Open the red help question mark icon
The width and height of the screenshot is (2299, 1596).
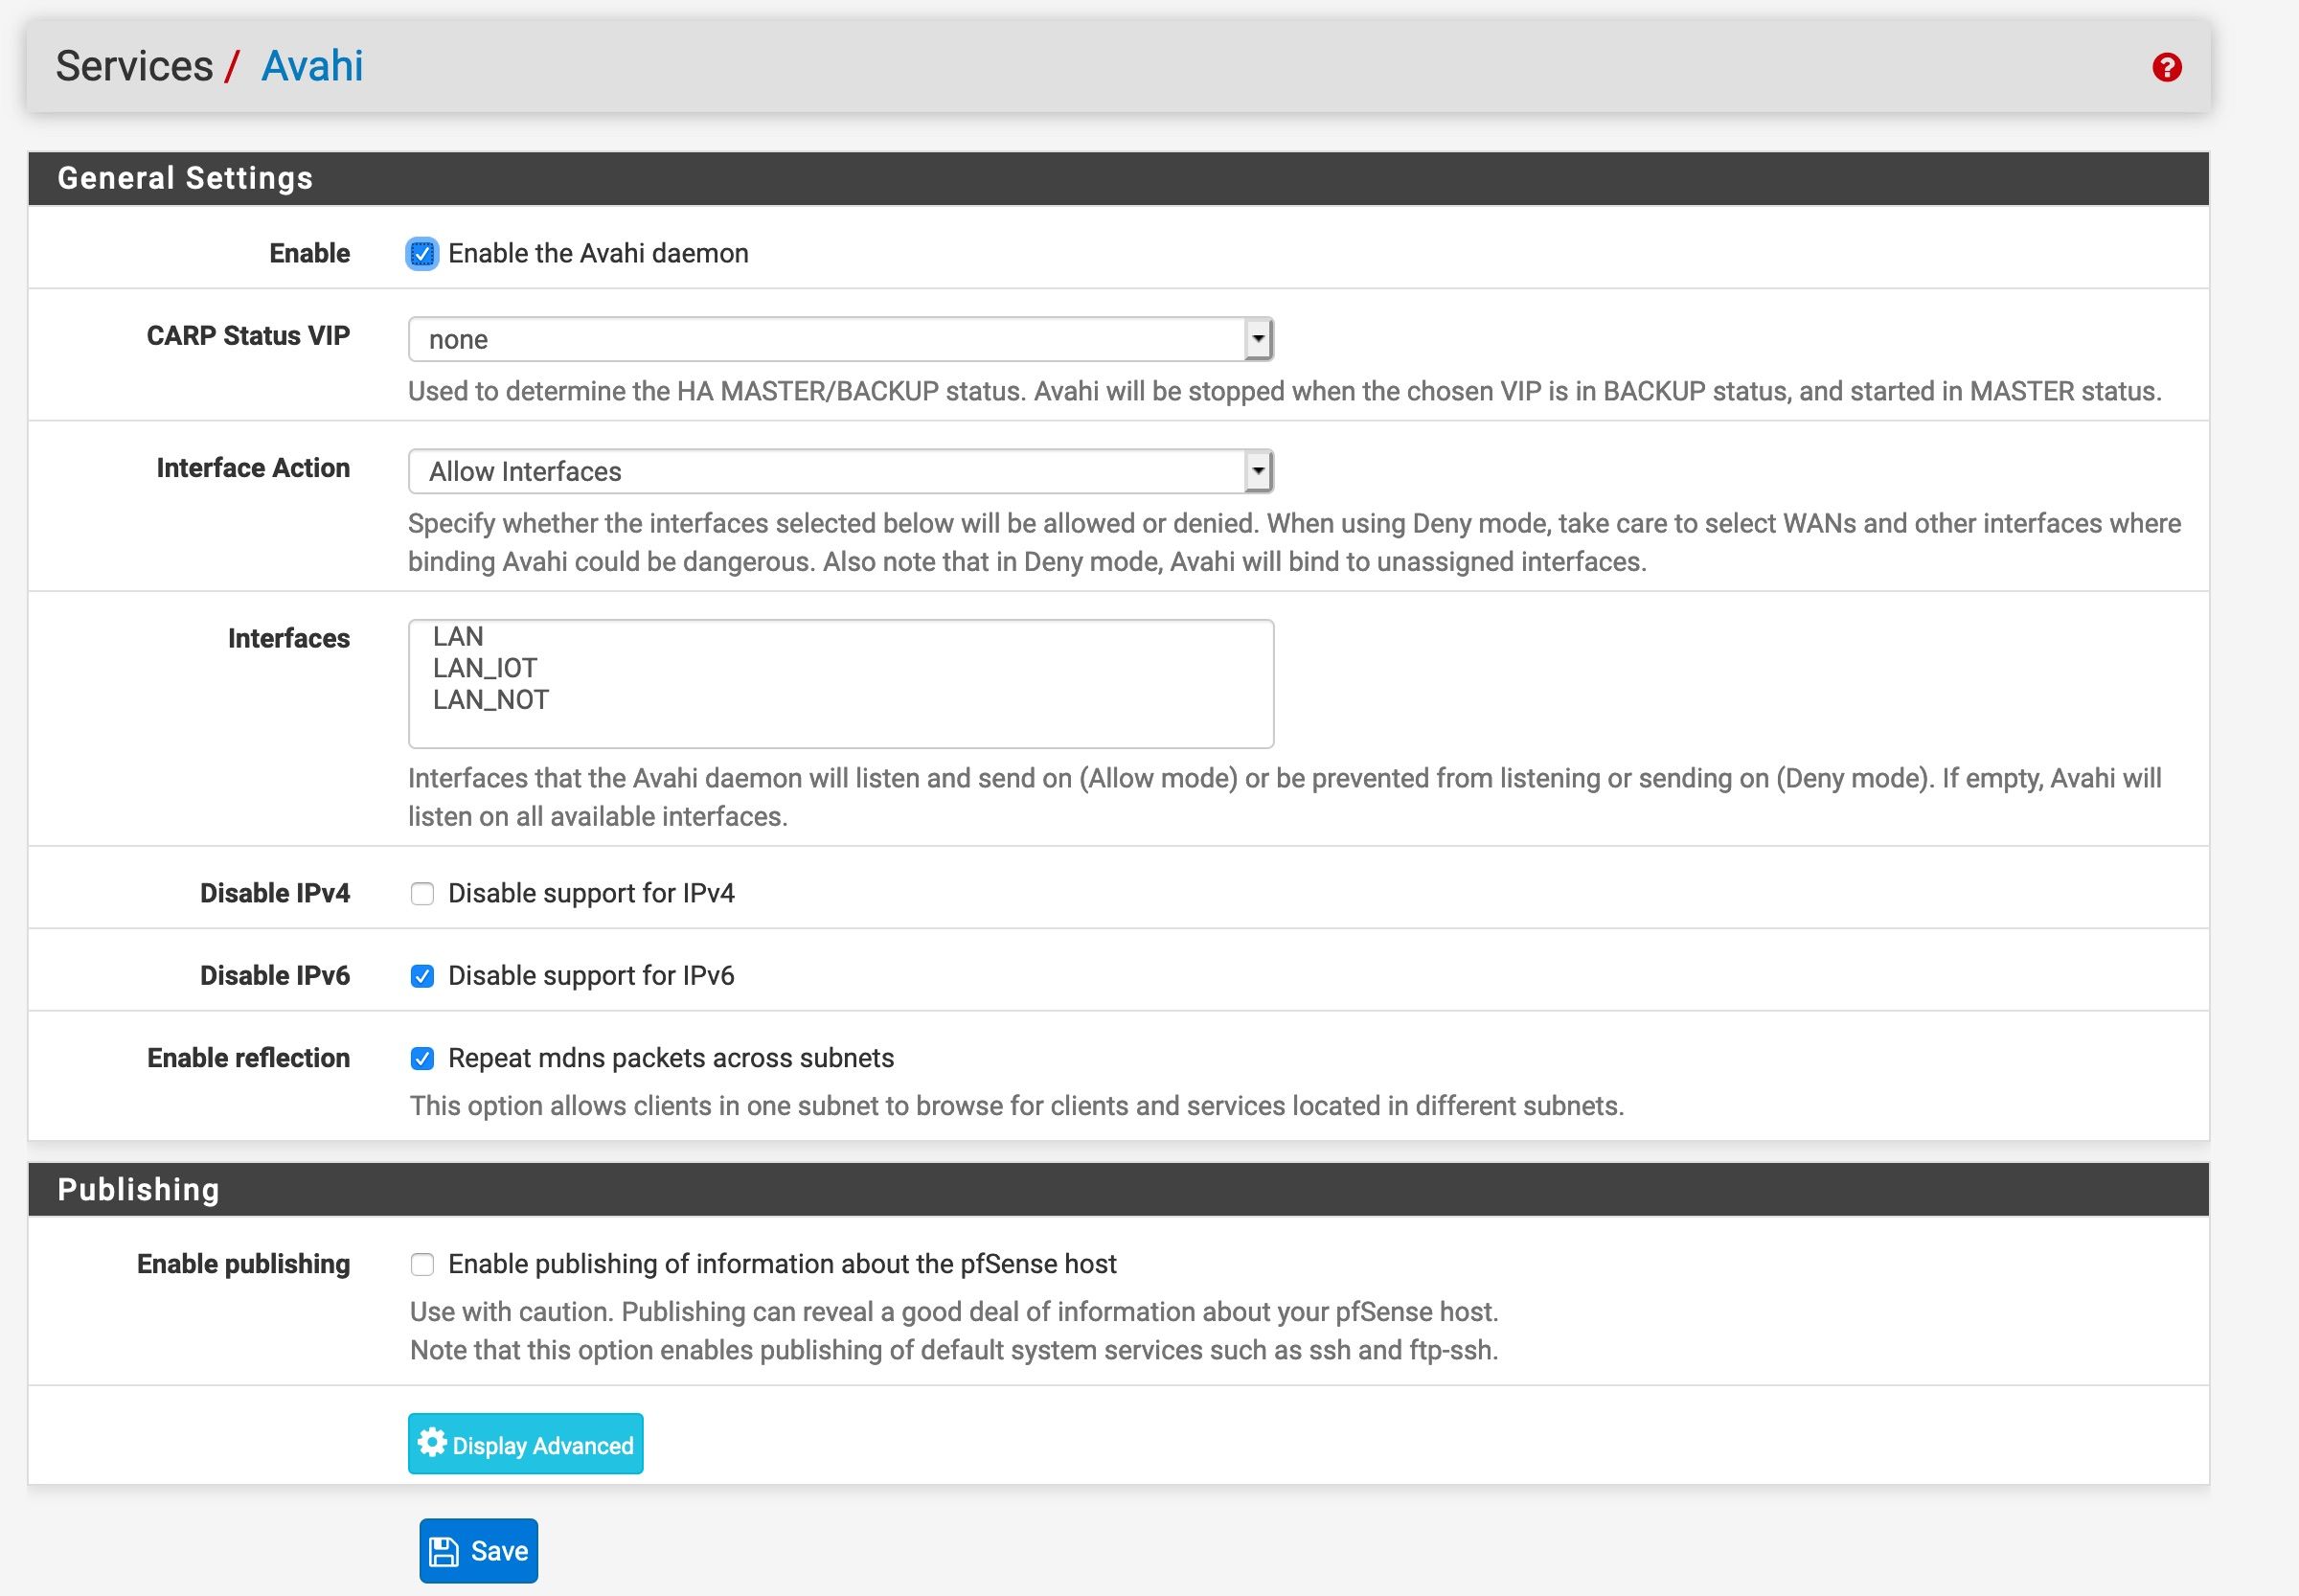pyautogui.click(x=2166, y=67)
